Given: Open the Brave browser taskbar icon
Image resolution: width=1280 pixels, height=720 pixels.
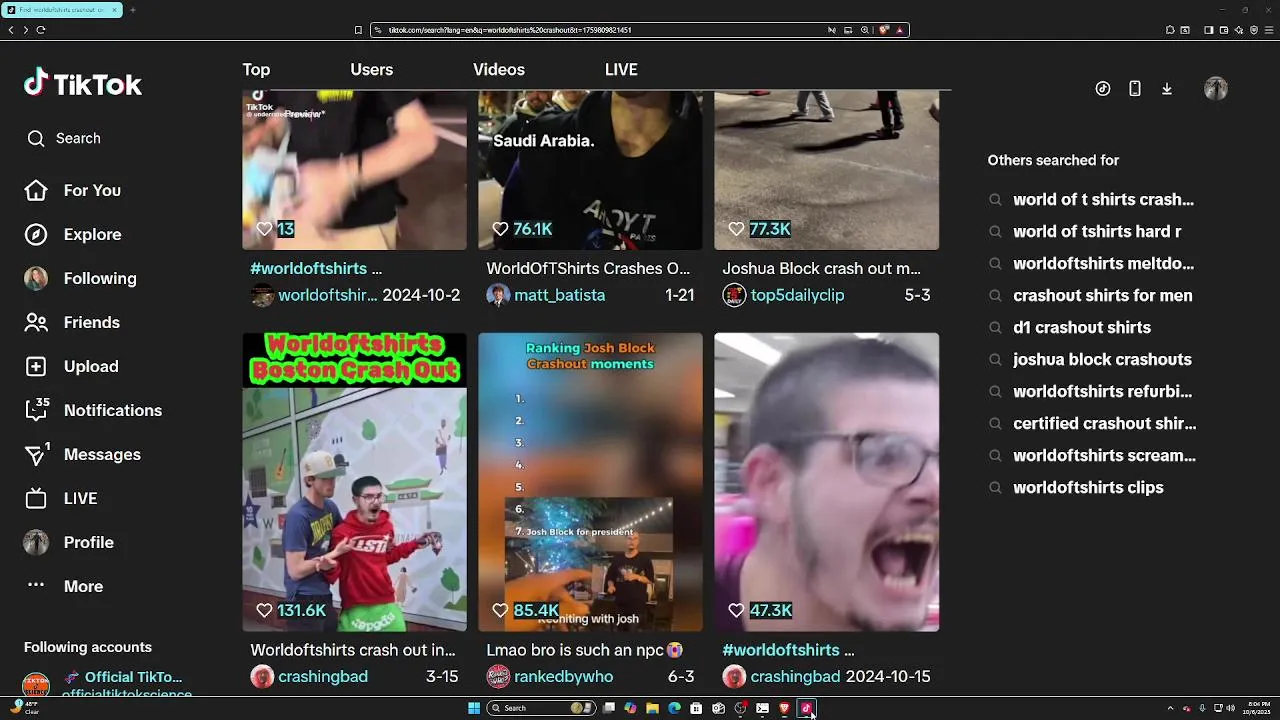Looking at the screenshot, I should tap(784, 708).
